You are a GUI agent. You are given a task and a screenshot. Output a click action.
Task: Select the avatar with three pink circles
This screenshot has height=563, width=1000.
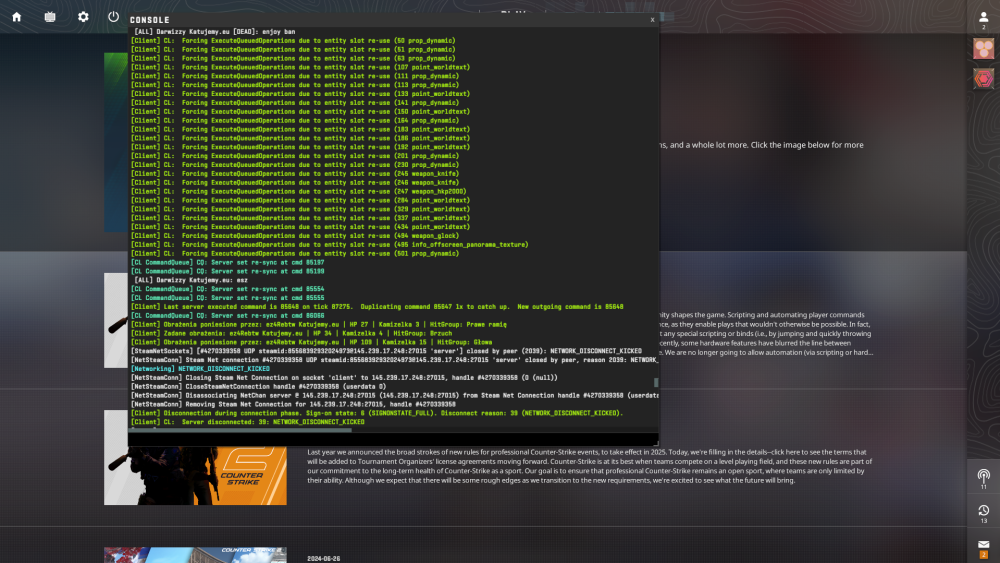click(x=983, y=48)
